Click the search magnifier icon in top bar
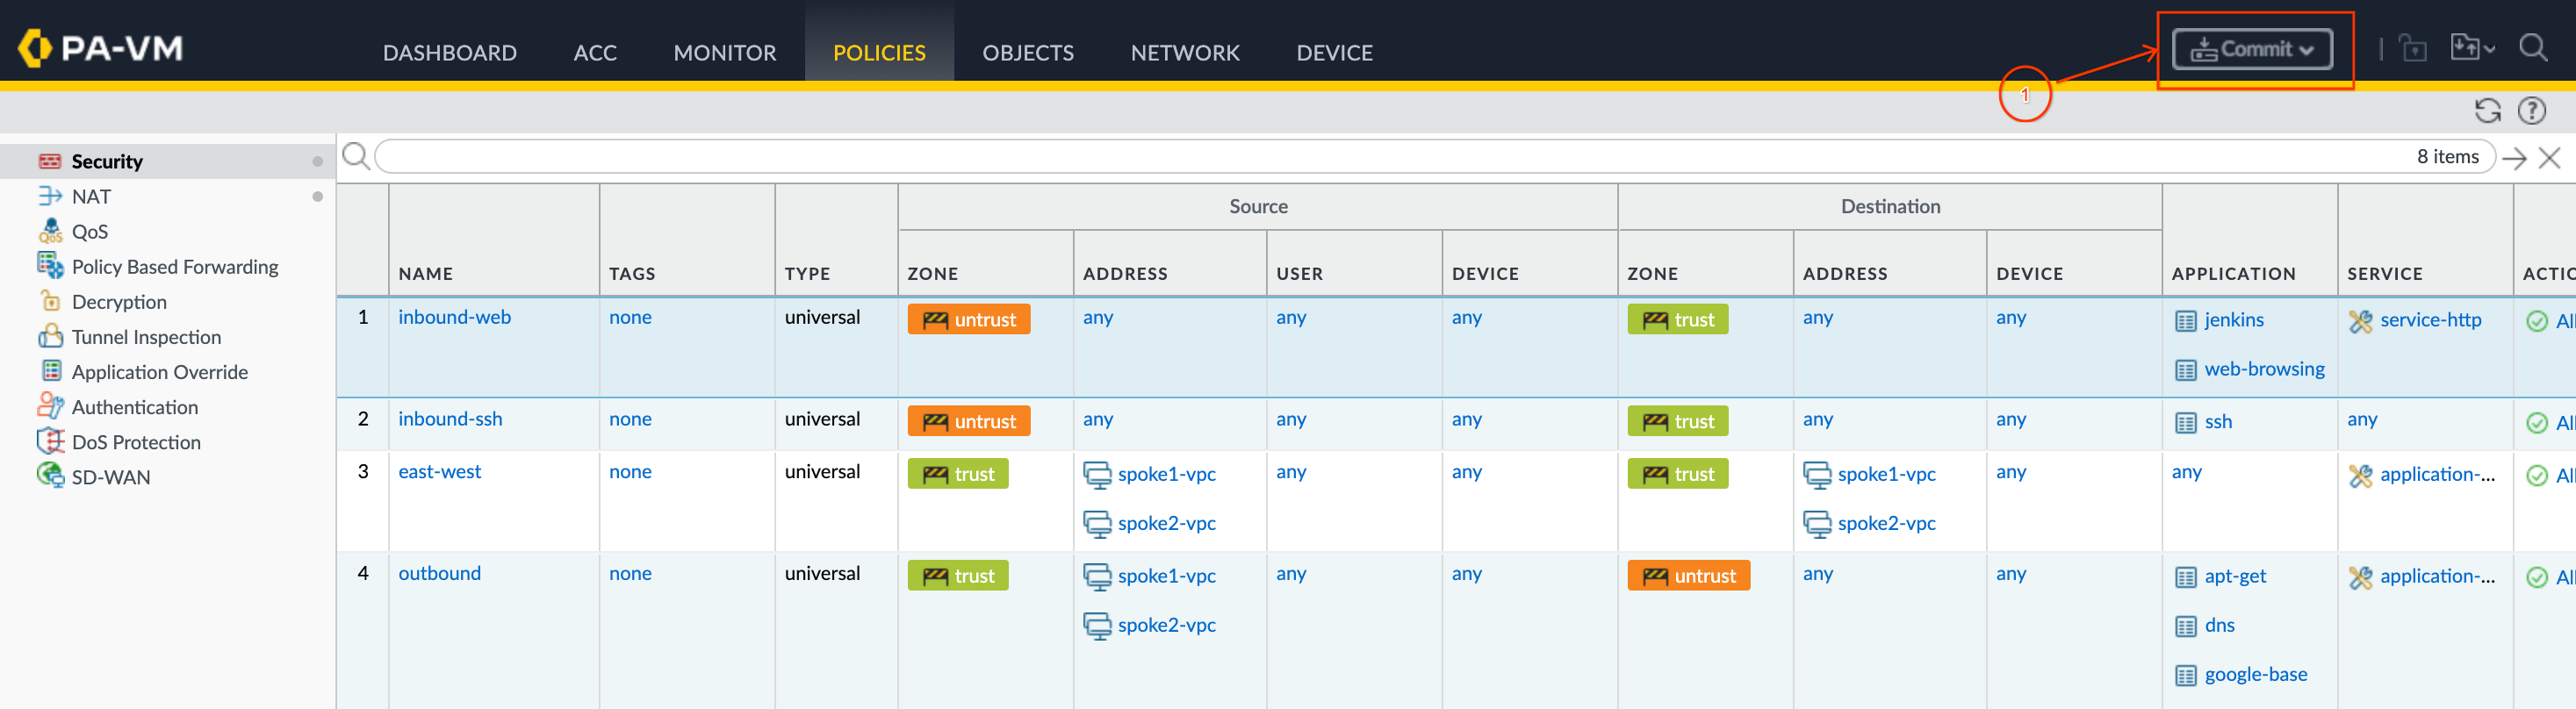The width and height of the screenshot is (2576, 709). pos(2532,48)
